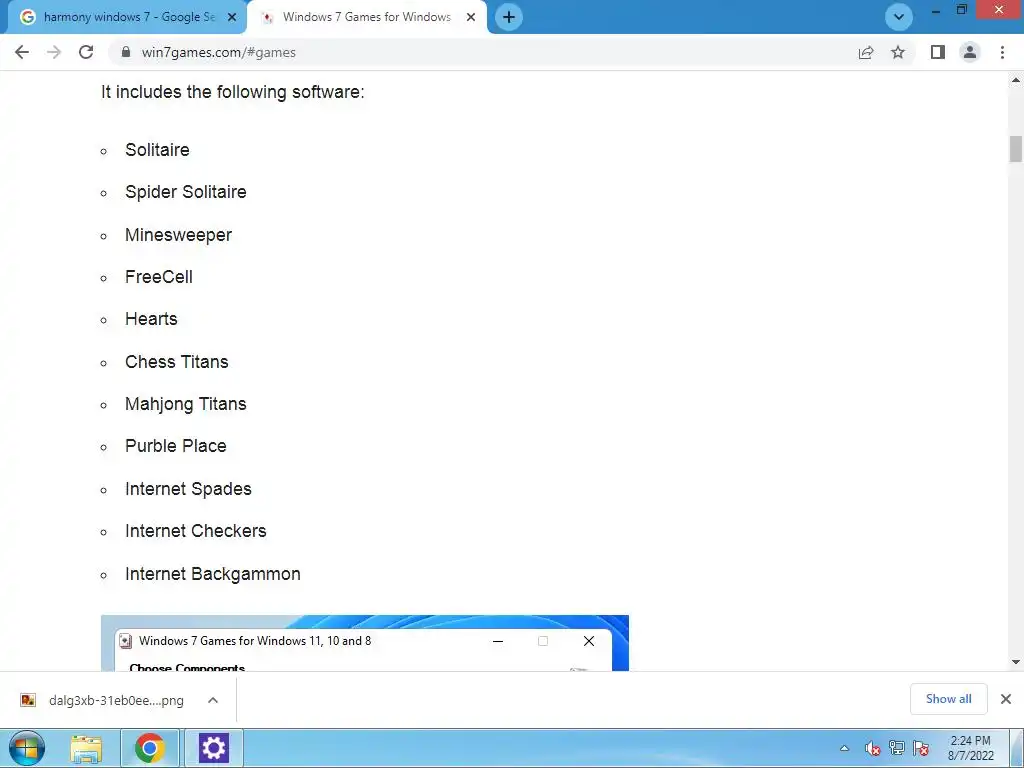Close the Windows 7 Games for Windows tab

click(471, 17)
